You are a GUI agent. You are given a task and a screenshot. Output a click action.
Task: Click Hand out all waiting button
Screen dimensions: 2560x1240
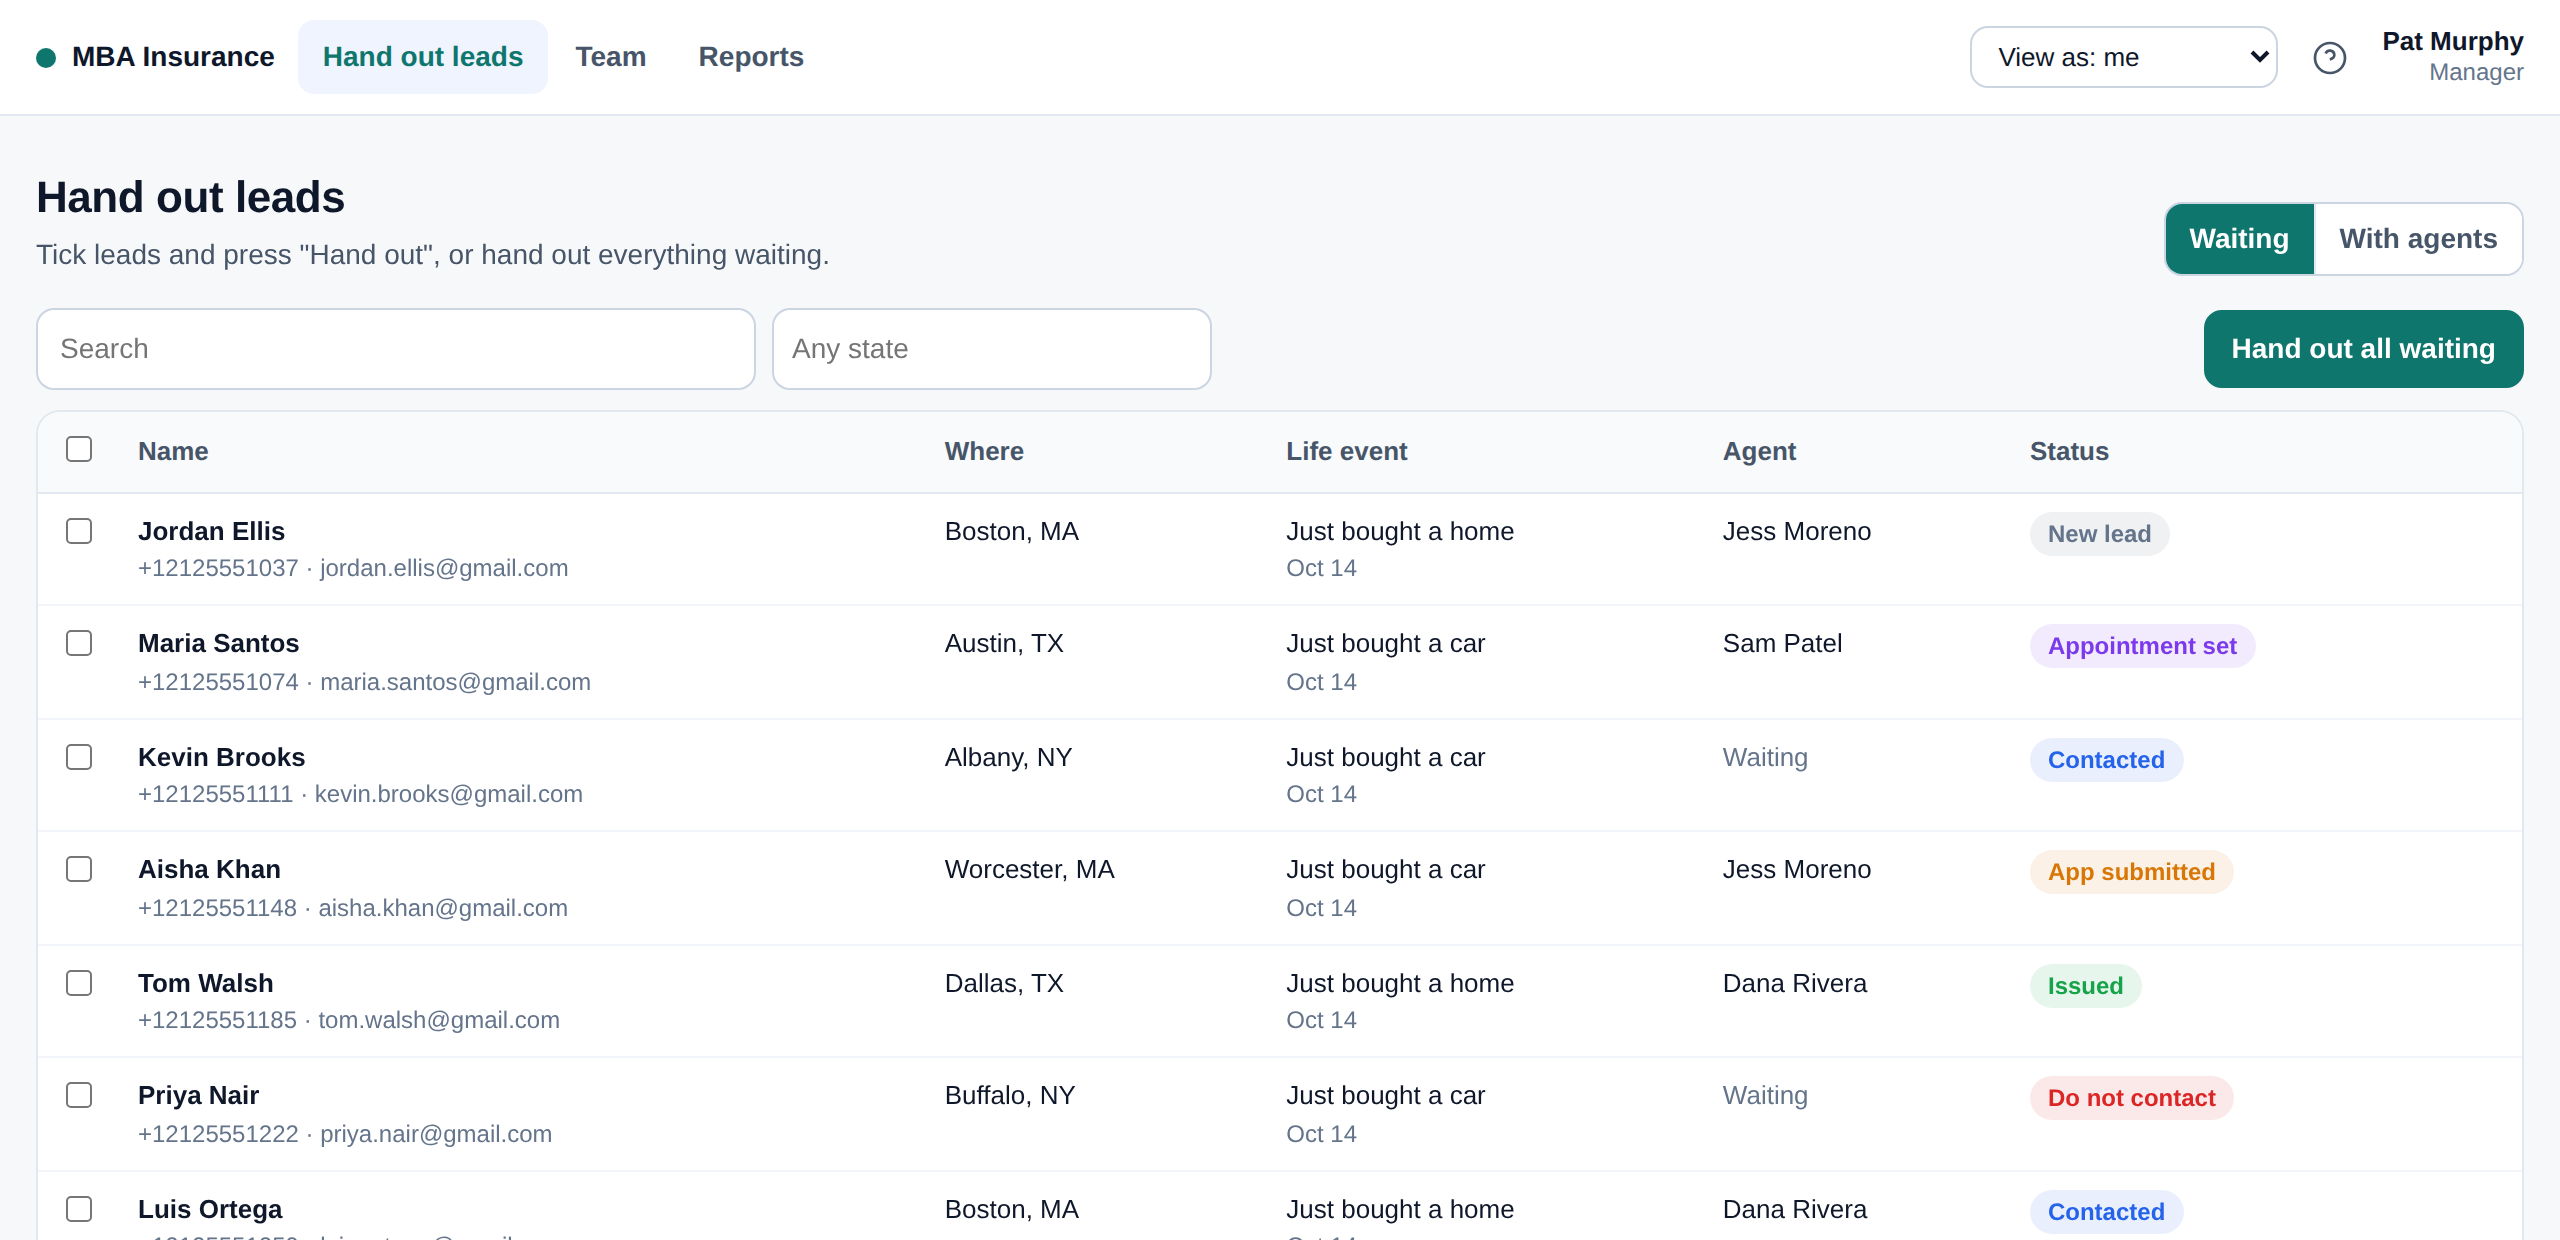click(x=2363, y=349)
